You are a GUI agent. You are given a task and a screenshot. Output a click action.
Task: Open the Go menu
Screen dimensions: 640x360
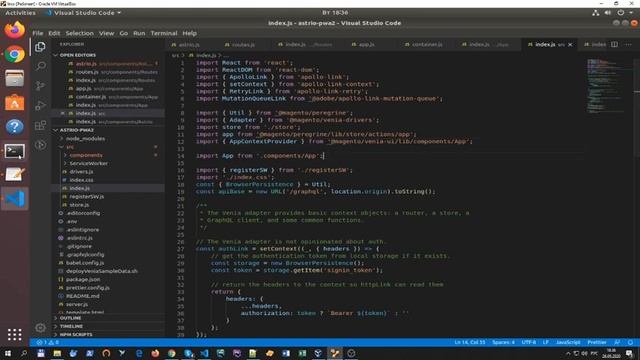click(124, 33)
